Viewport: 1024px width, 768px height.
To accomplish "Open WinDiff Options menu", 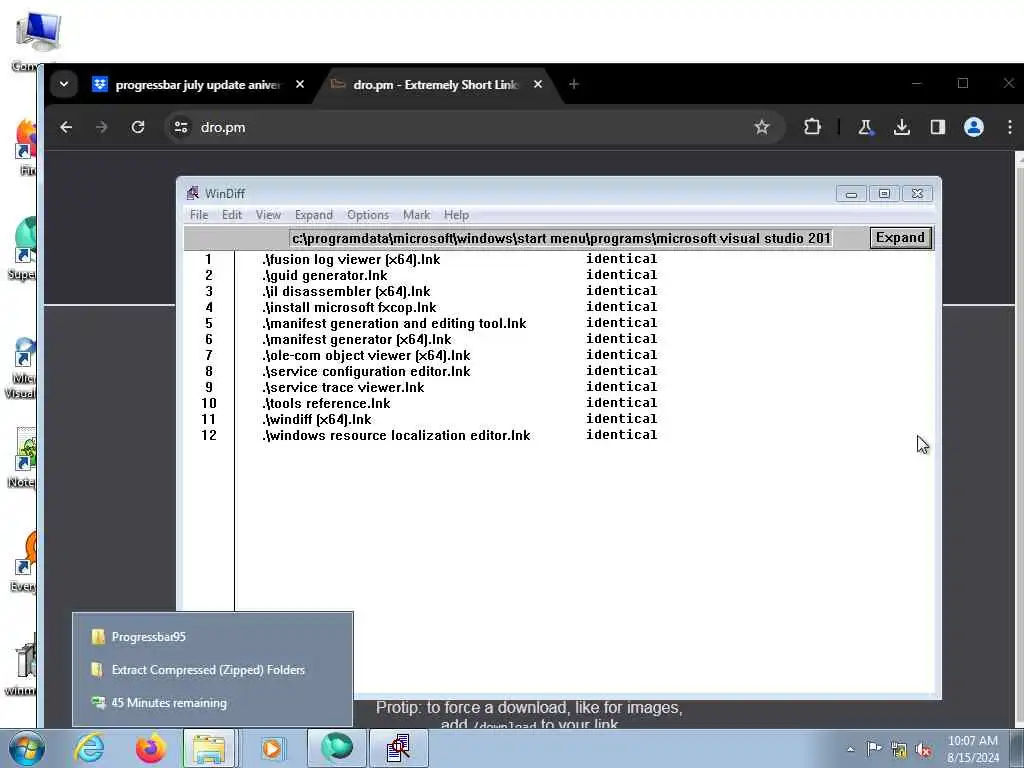I will point(368,215).
